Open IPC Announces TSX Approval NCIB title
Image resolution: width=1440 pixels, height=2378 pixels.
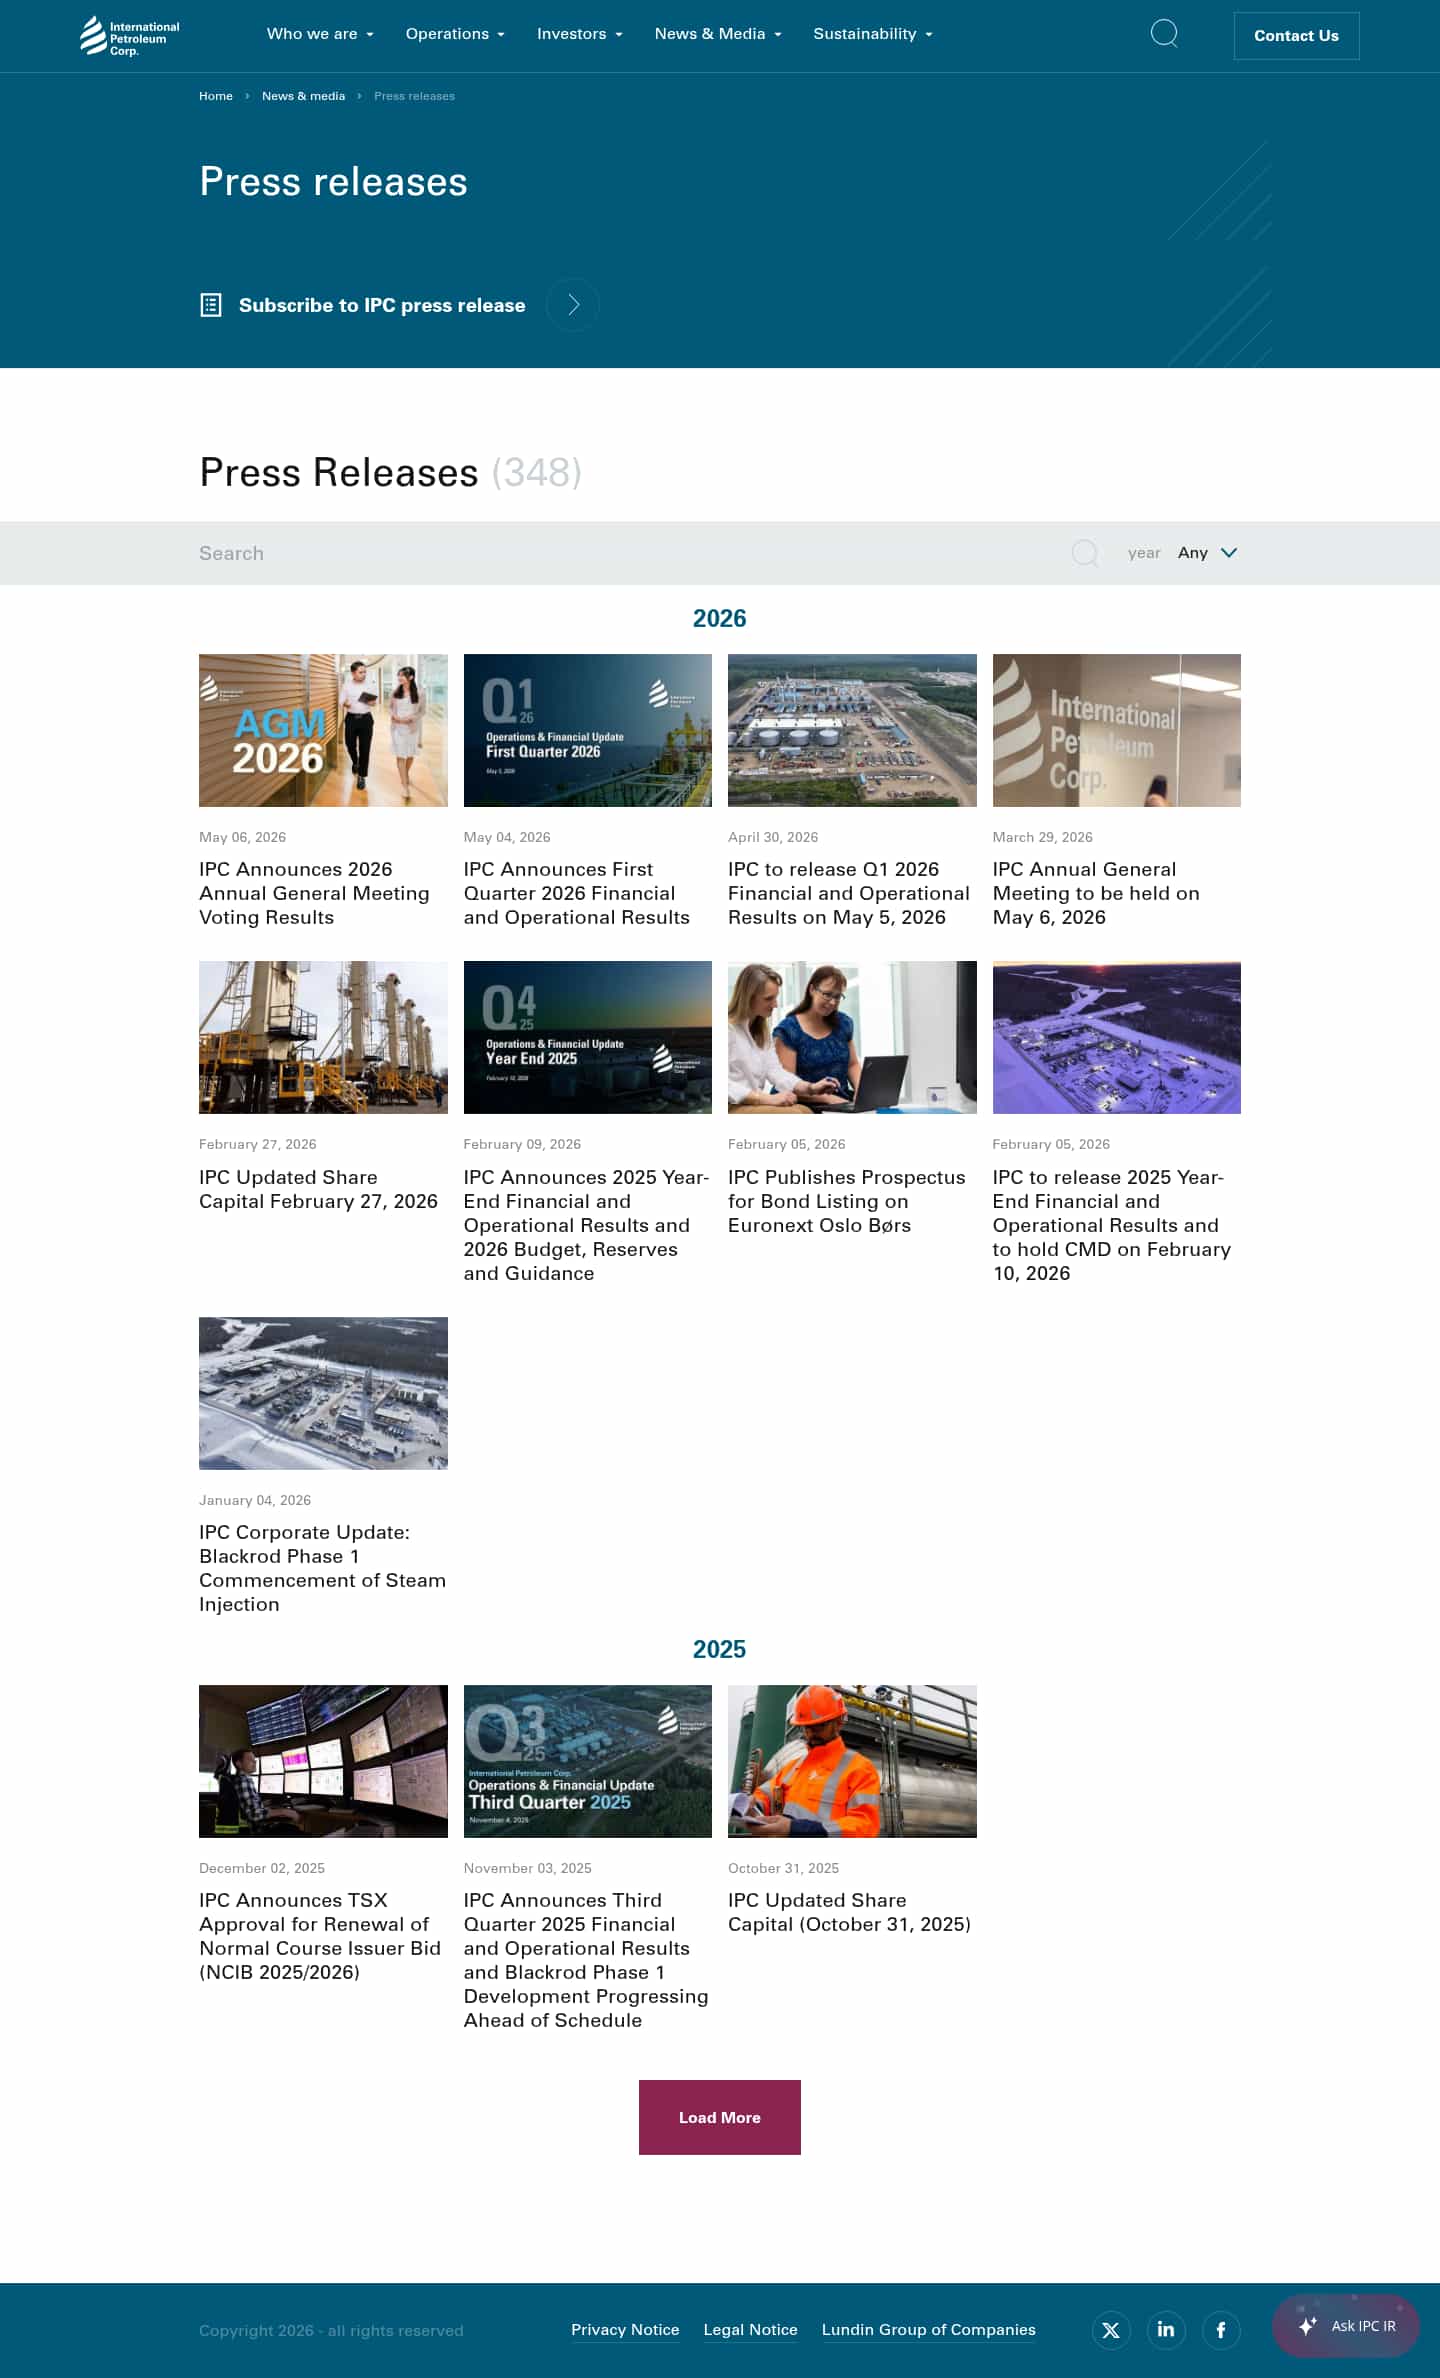point(320,1936)
